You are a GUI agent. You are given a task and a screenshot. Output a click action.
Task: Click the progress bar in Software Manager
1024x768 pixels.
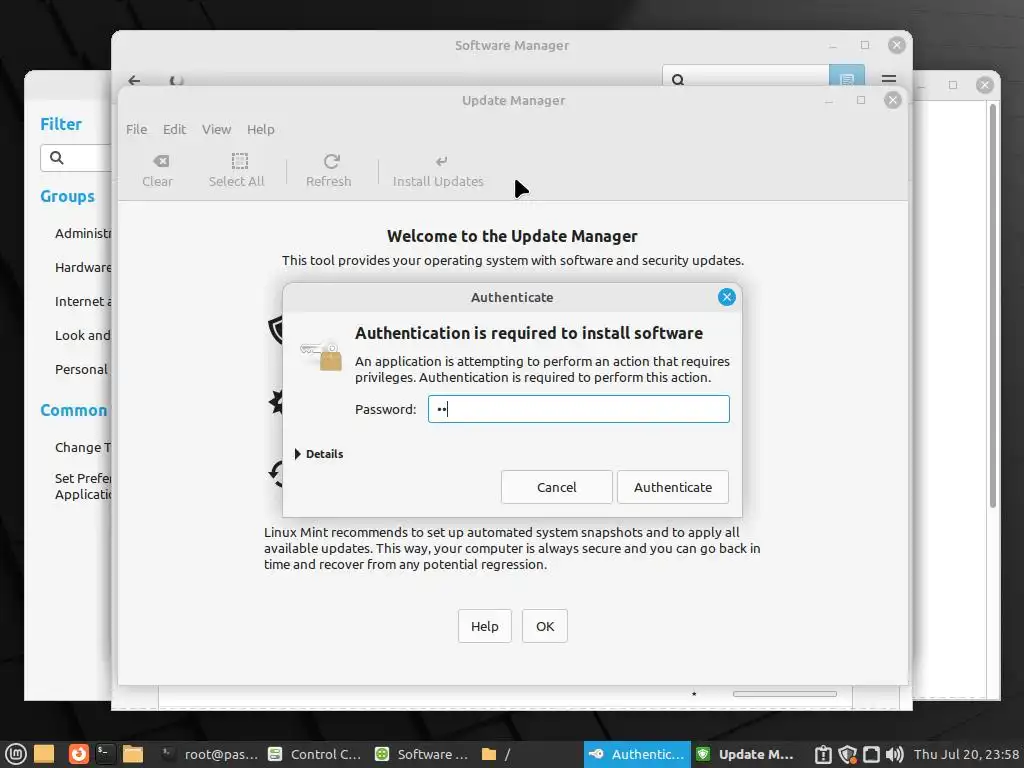(x=784, y=694)
